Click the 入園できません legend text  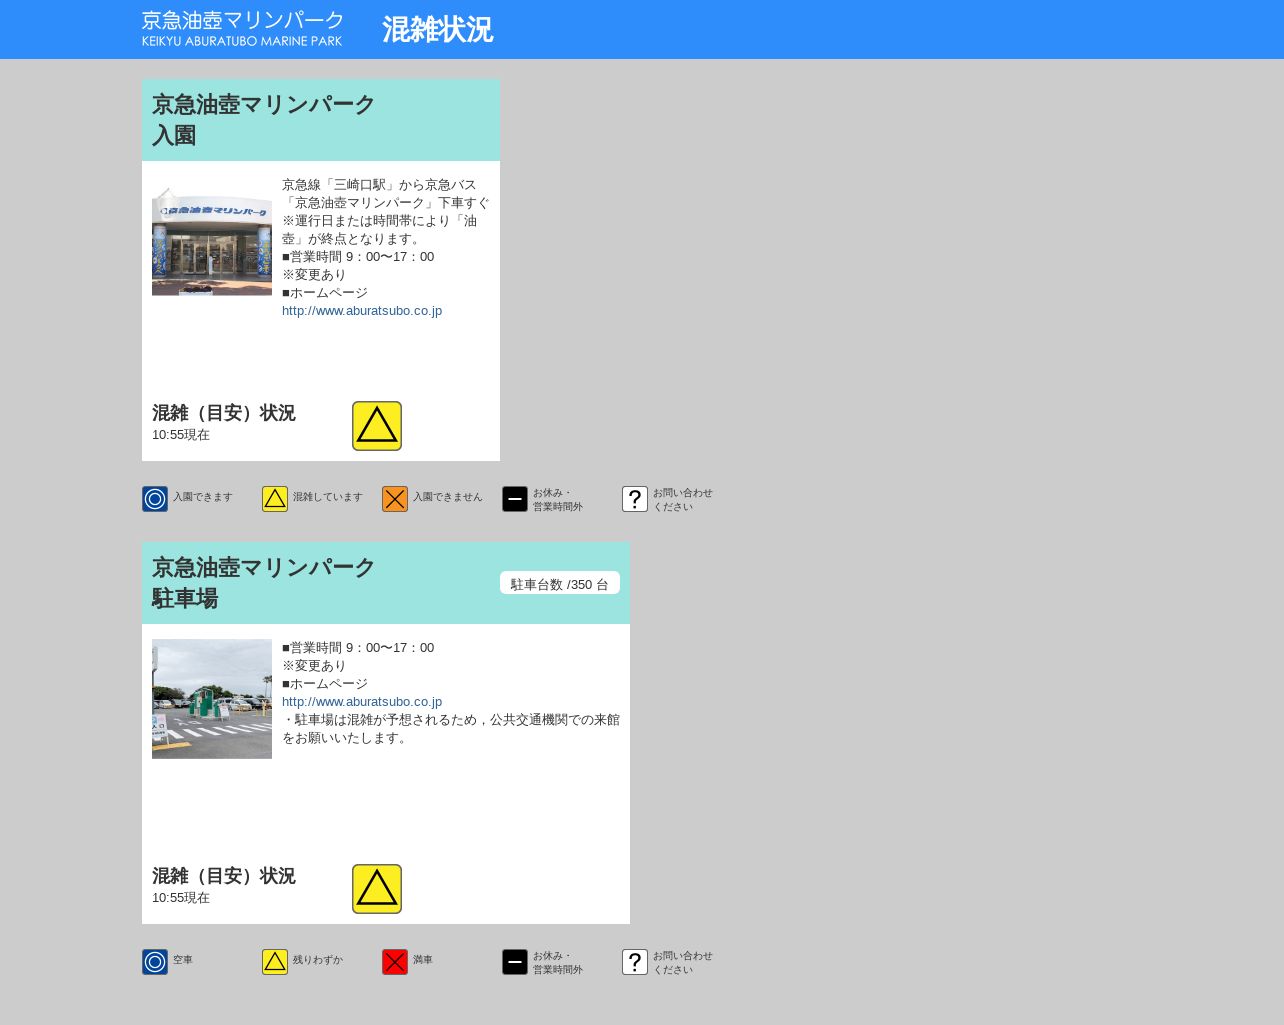(448, 497)
